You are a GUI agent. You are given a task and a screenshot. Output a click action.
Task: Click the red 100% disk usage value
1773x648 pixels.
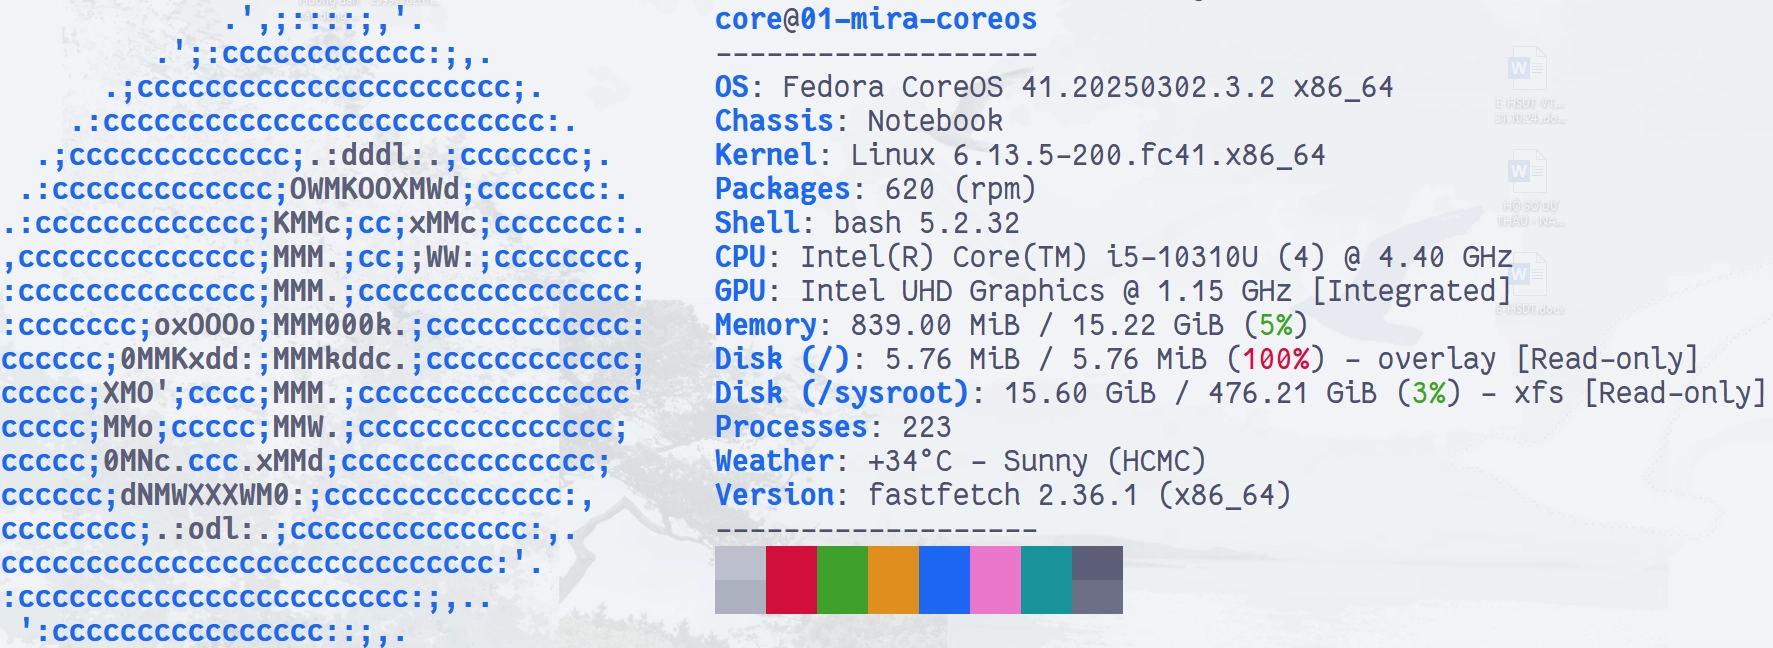(1275, 359)
